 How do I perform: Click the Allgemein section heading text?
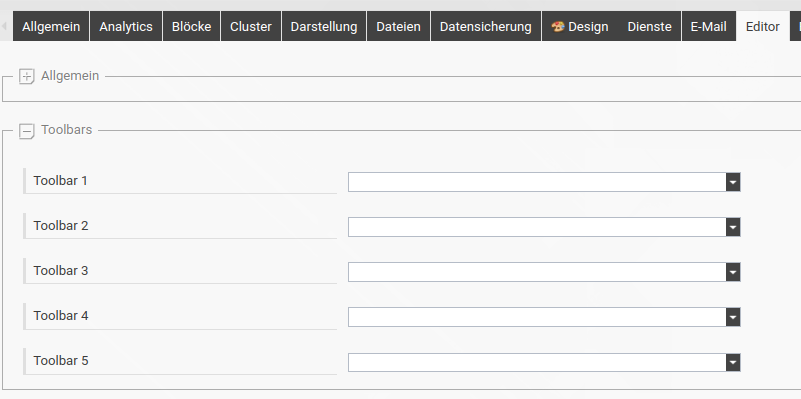coord(70,76)
